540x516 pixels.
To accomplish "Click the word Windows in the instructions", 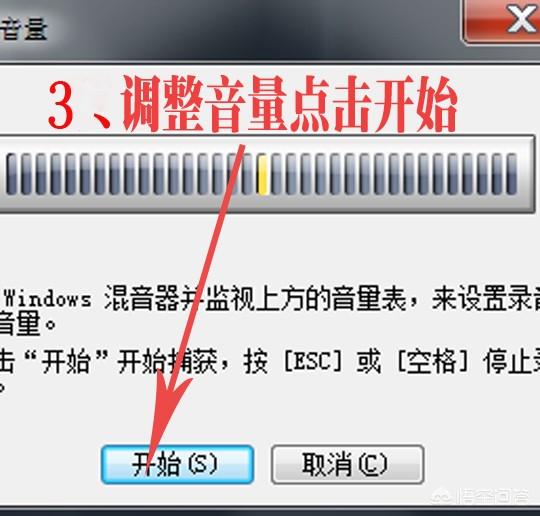I will 48,298.
